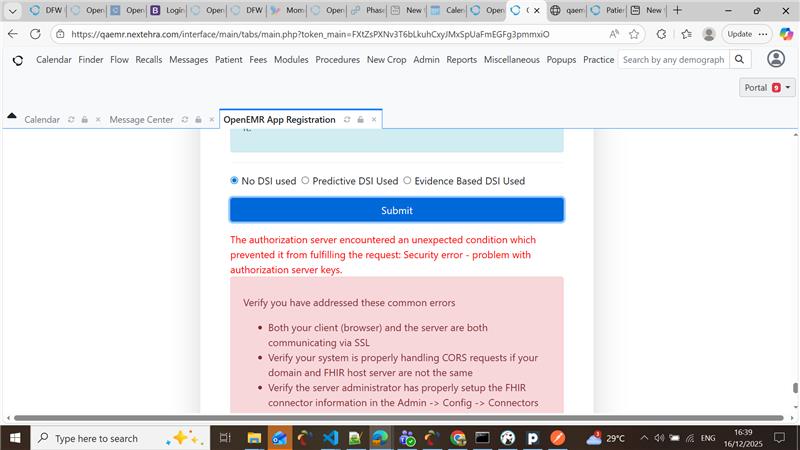The image size is (800, 450).
Task: Select the No DSI used radio option
Action: coord(234,181)
